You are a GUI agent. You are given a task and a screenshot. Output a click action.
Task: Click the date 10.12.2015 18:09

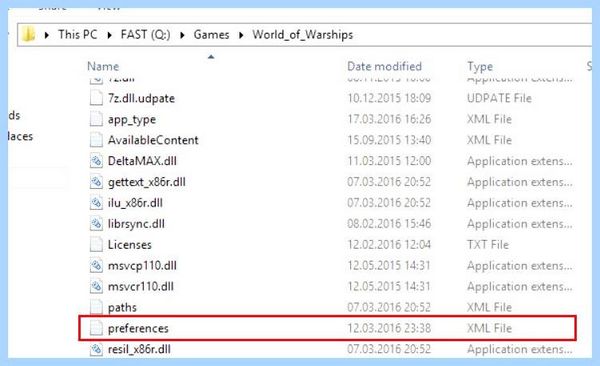389,98
